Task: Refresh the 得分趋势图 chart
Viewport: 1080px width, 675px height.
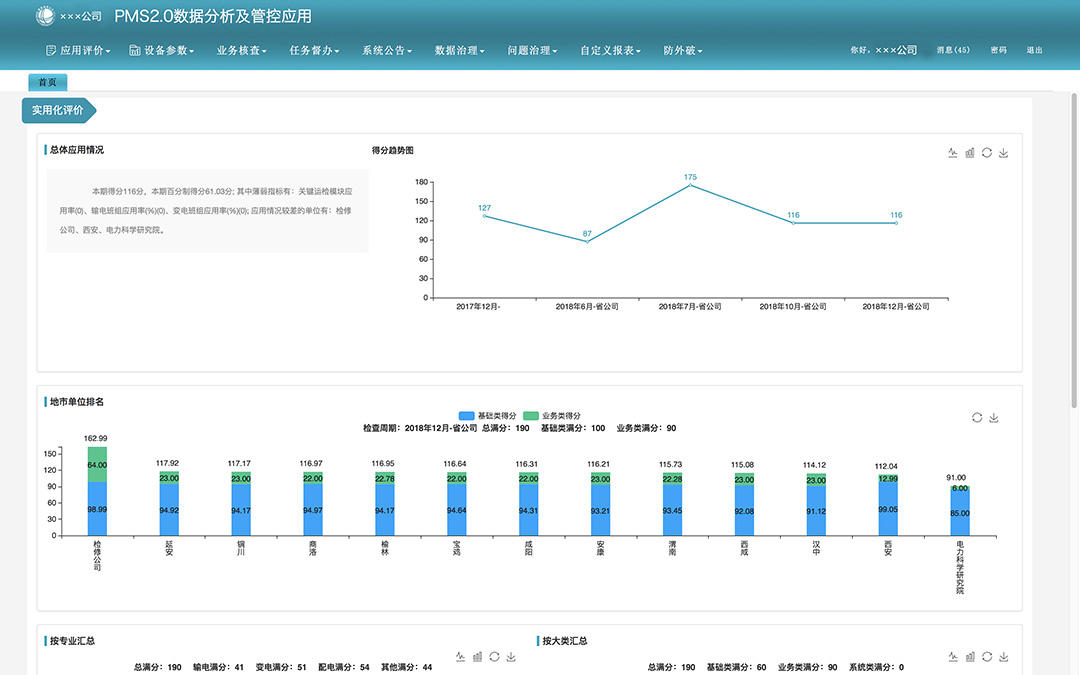Action: [987, 153]
